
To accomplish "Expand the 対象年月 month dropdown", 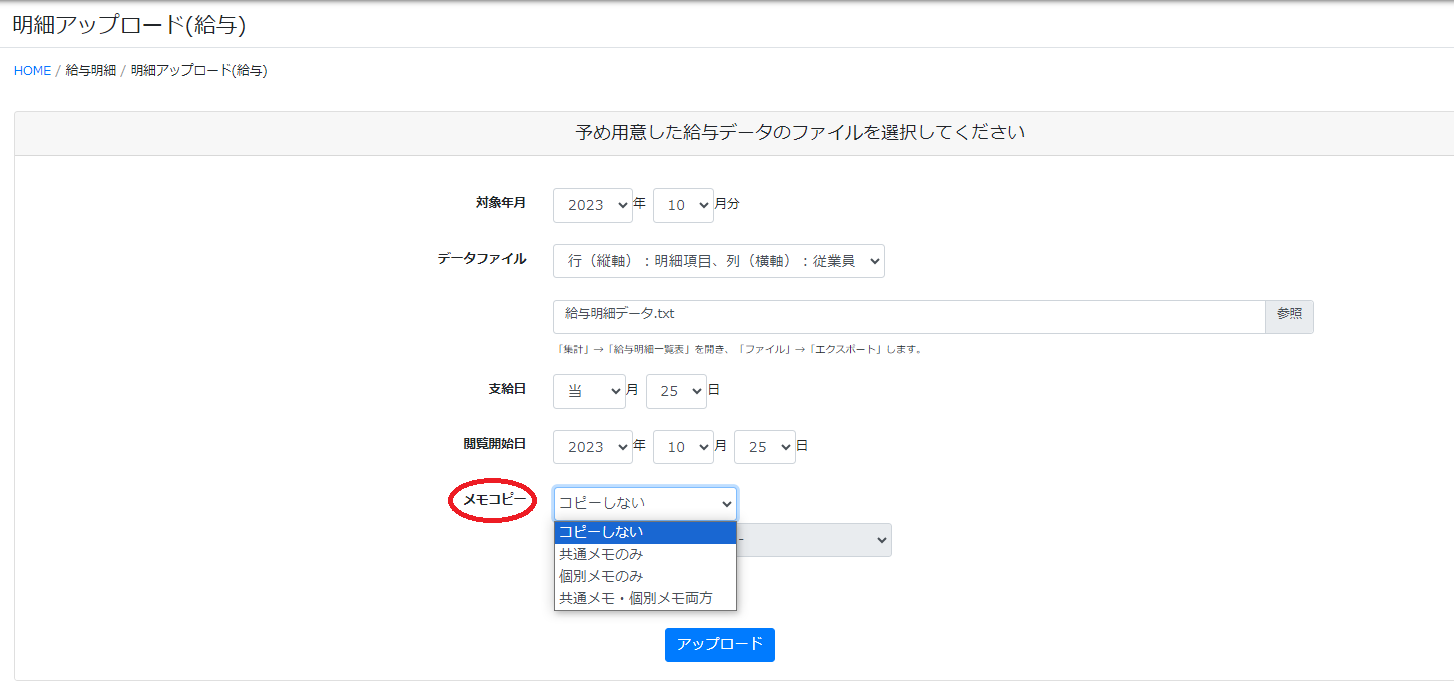I will 683,205.
